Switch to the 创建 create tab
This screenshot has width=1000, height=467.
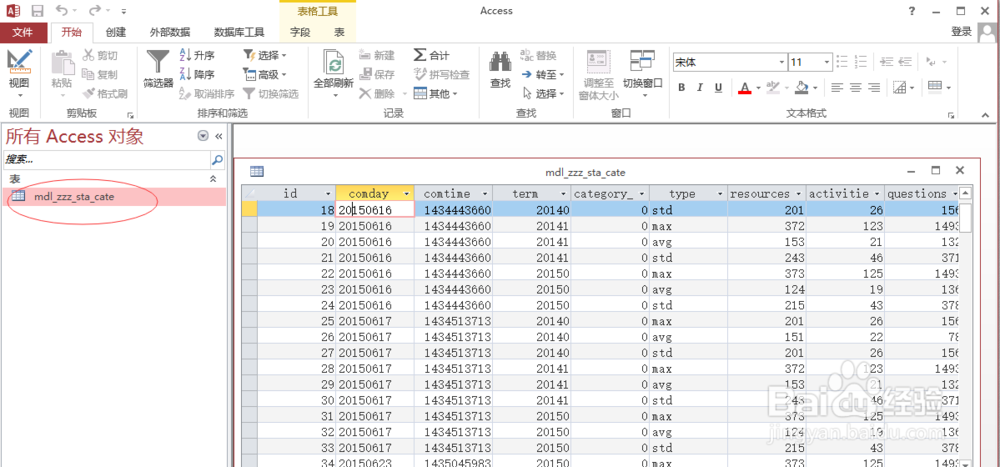coord(115,33)
